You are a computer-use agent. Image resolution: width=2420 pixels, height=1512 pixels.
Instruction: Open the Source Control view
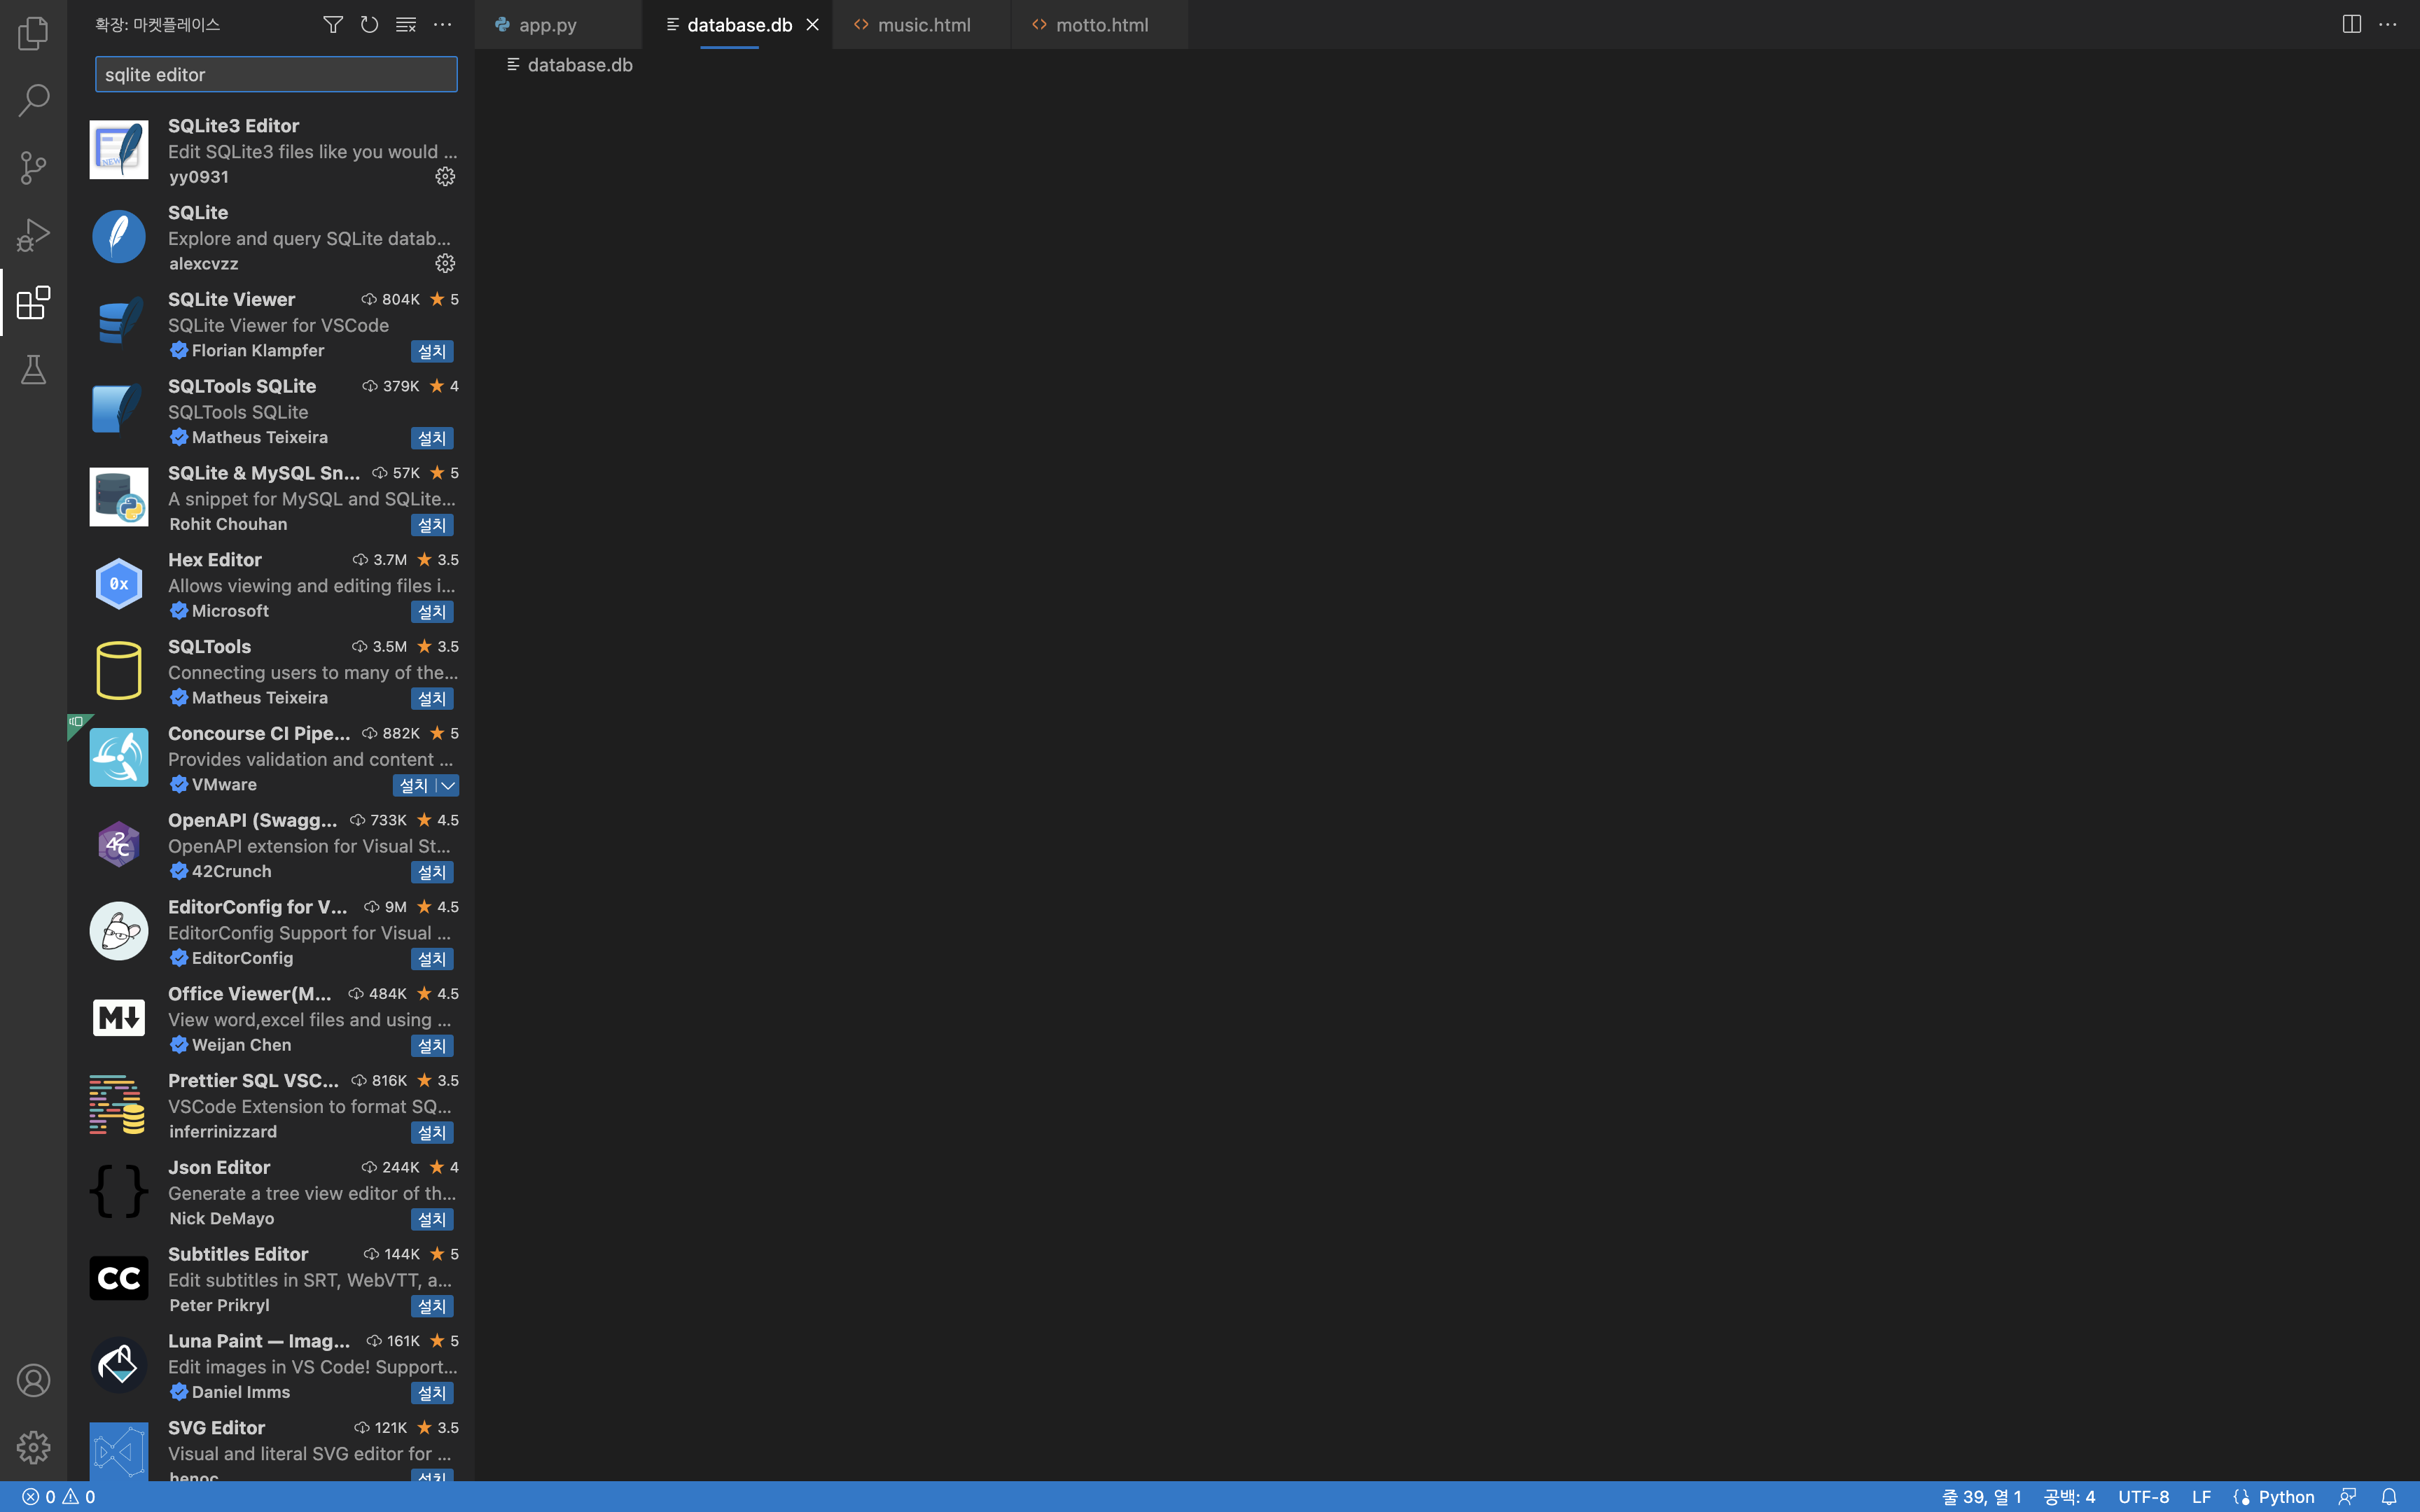(x=33, y=167)
